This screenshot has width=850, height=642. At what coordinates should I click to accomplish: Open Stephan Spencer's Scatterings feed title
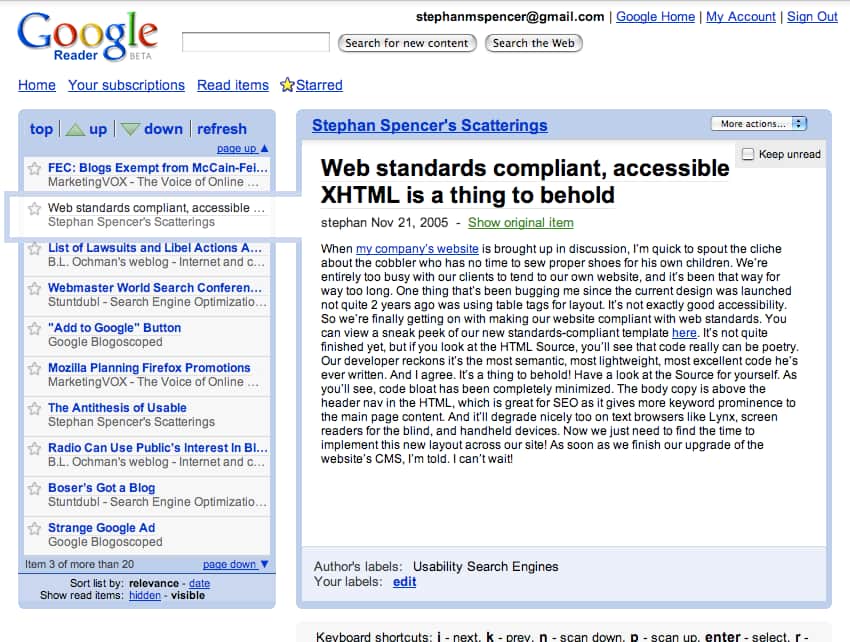(430, 125)
